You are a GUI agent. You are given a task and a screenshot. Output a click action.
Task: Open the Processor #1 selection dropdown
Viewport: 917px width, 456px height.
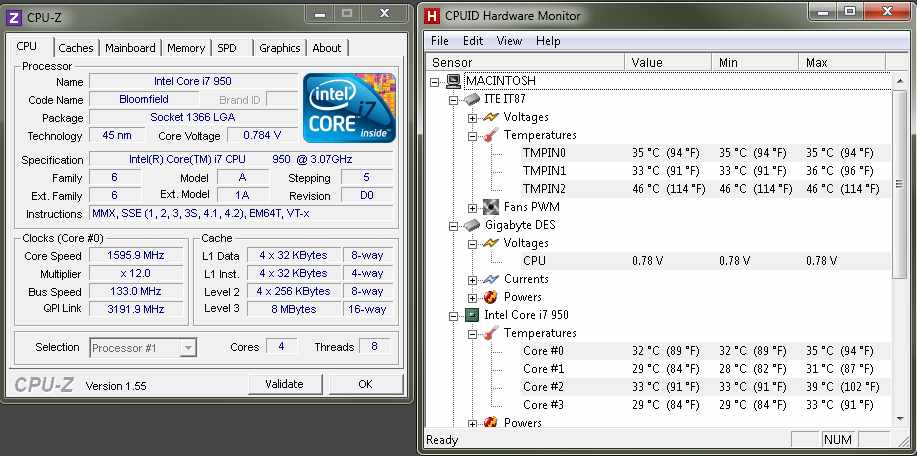188,348
